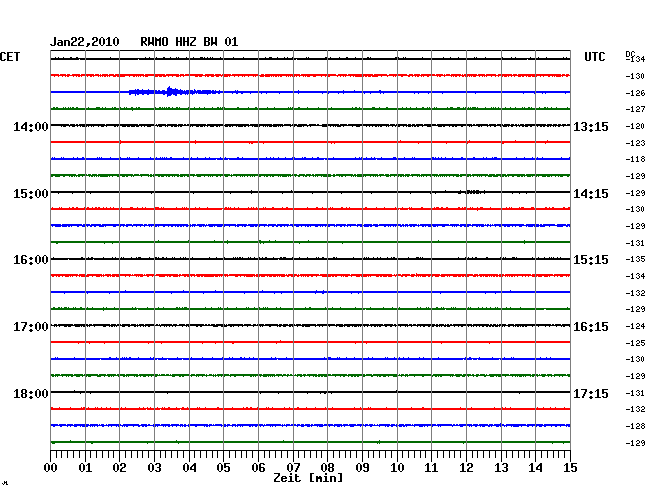
Task: Click the DC value -118
Action: click(635, 159)
